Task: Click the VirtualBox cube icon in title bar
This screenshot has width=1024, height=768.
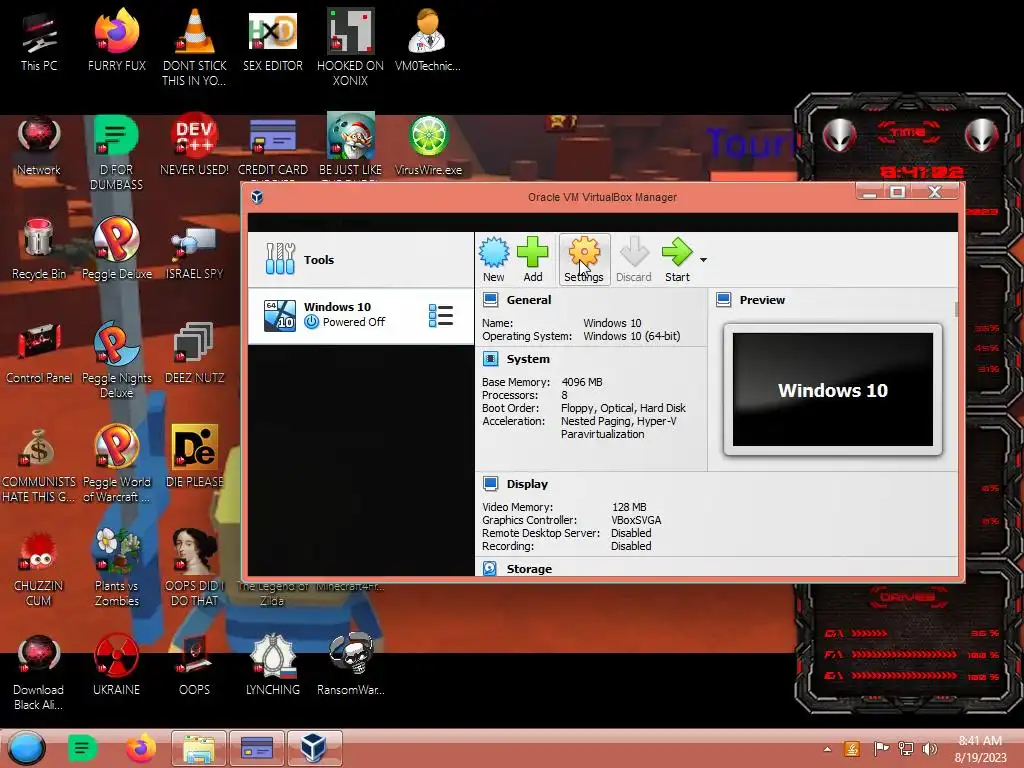Action: pos(257,197)
